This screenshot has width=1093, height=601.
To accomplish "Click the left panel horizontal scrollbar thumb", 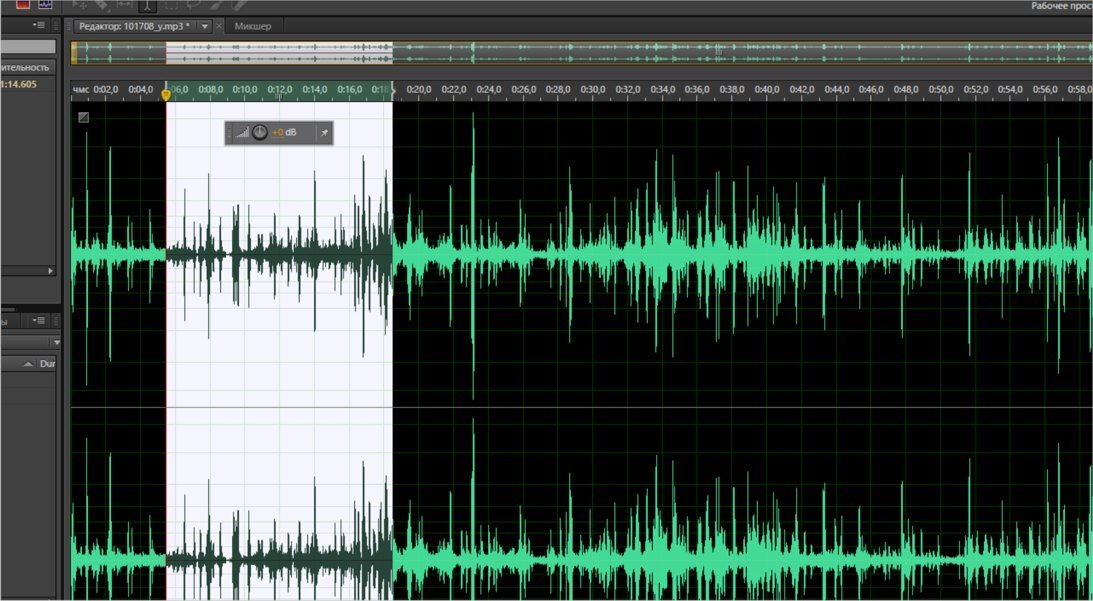I will coord(8,309).
